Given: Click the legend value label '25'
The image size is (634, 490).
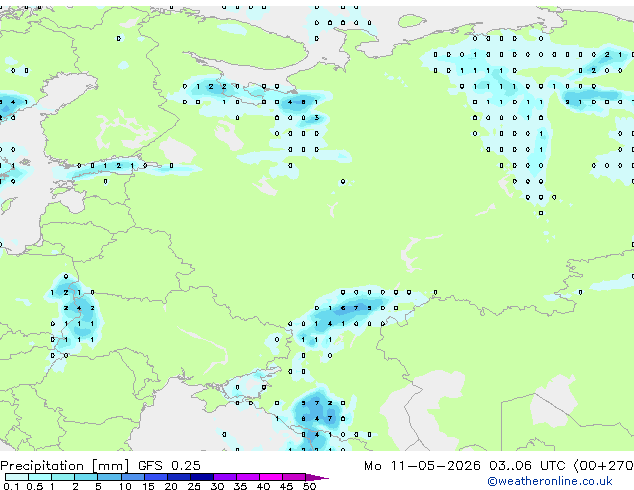Looking at the screenshot, I should point(194,486).
